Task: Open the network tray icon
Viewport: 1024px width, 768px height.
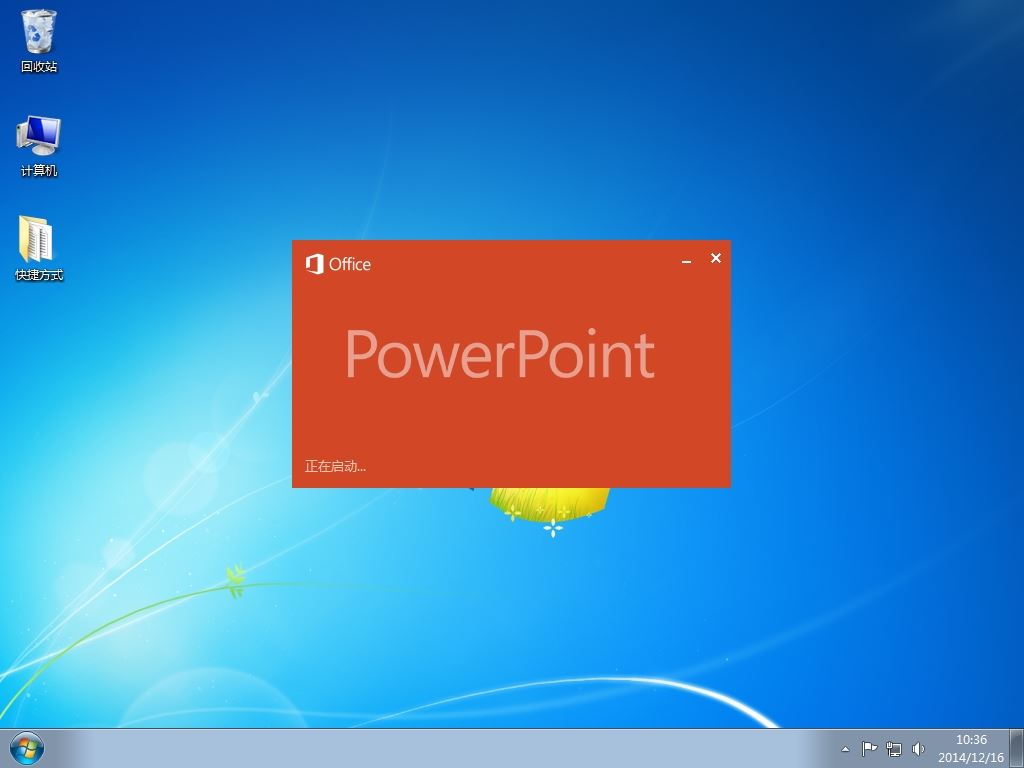Action: pos(893,749)
